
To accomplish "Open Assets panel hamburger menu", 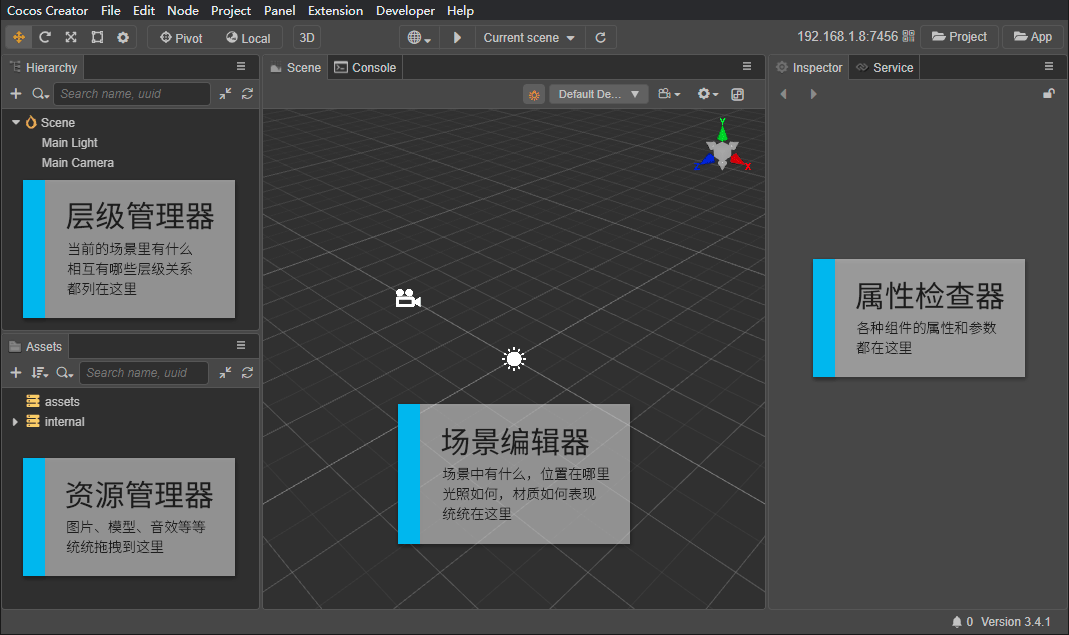I will coord(241,345).
